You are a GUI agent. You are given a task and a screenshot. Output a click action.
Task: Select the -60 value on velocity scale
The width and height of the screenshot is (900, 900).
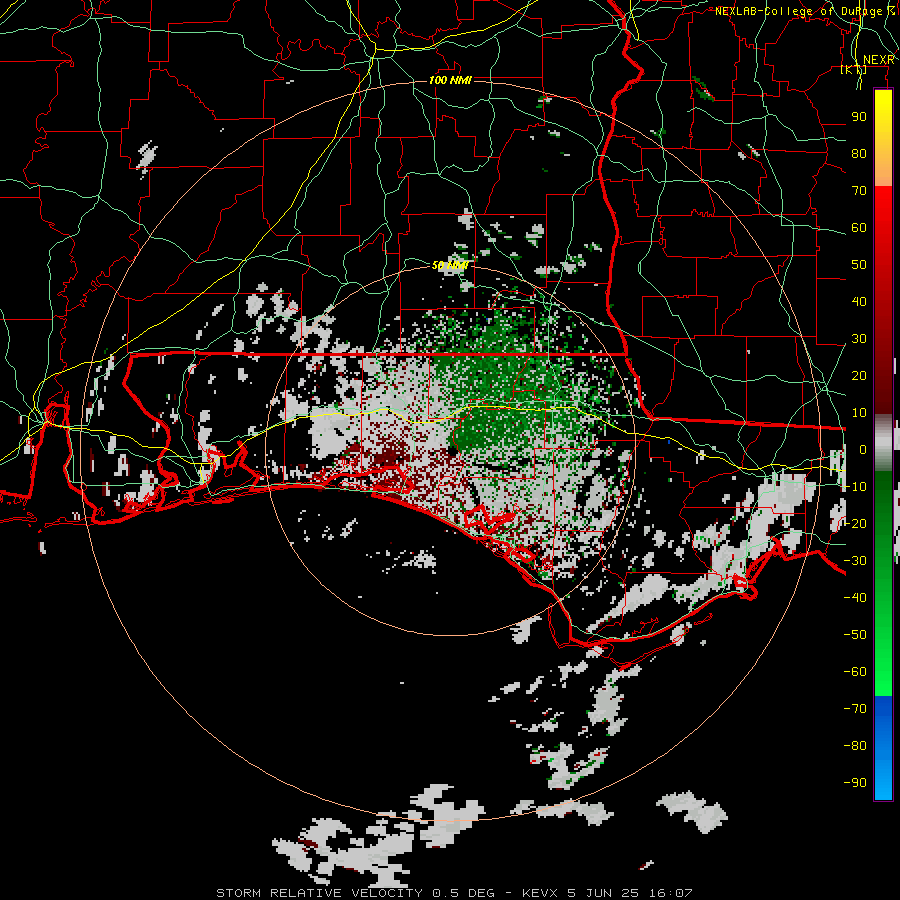855,672
